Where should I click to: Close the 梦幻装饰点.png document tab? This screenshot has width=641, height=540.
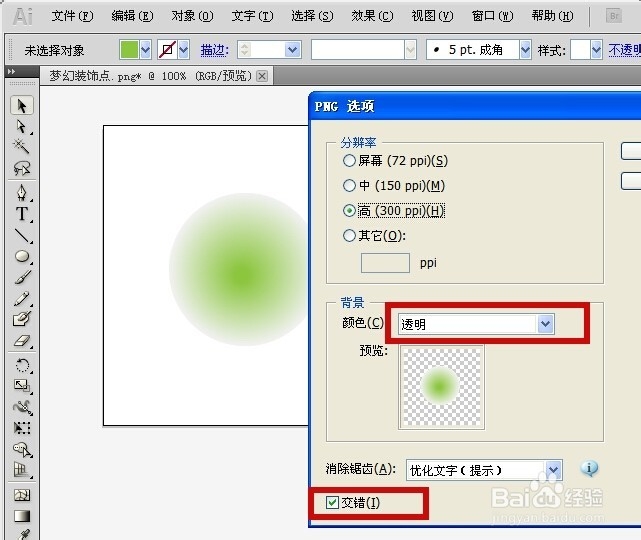262,76
